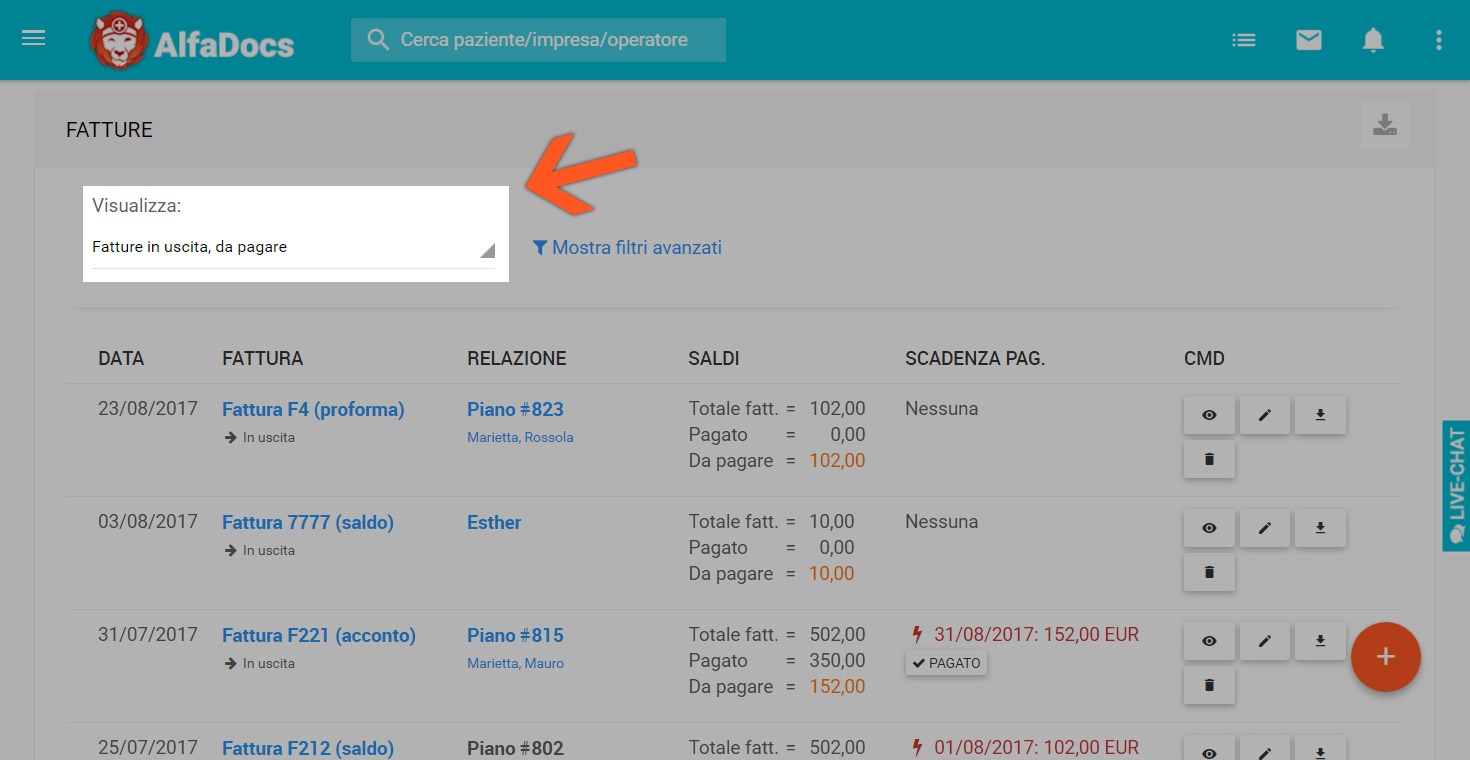Delete Fattura F221 with trash icon
This screenshot has height=760, width=1470.
(x=1209, y=686)
